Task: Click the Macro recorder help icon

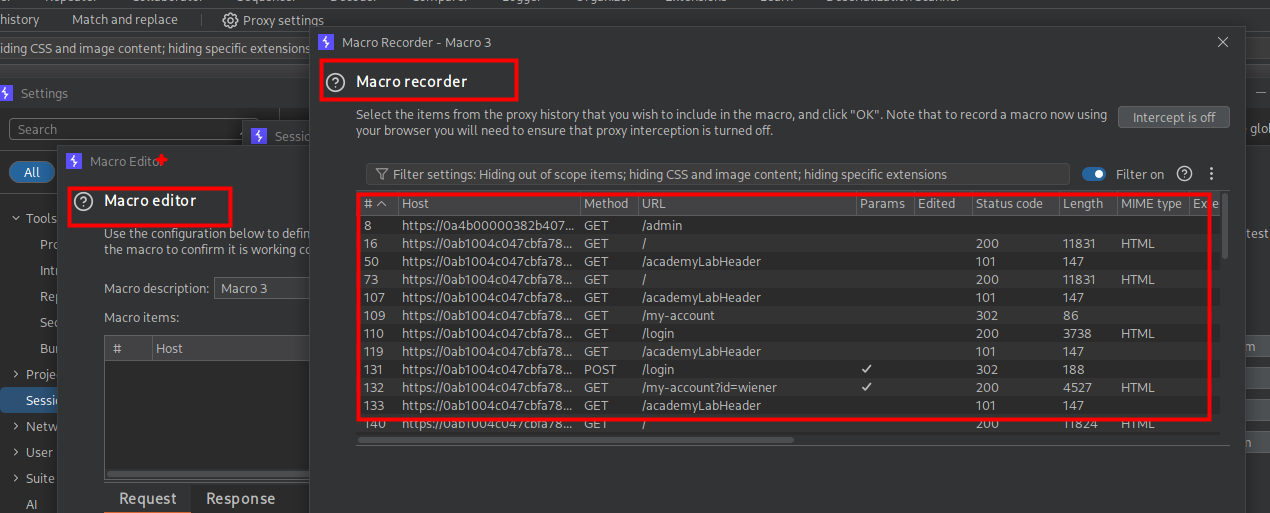Action: 337,82
